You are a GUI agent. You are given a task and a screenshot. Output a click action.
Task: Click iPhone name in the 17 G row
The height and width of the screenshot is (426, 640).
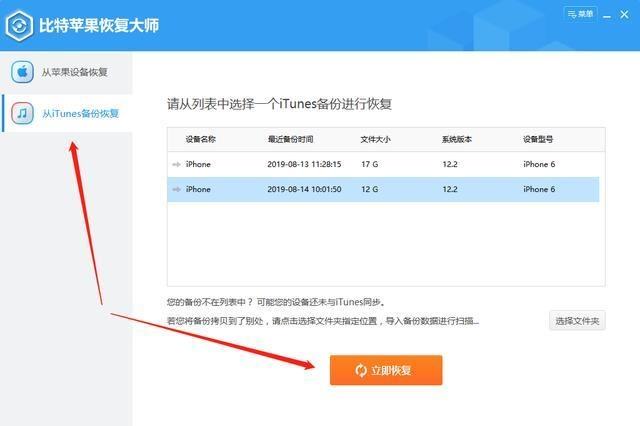point(198,164)
